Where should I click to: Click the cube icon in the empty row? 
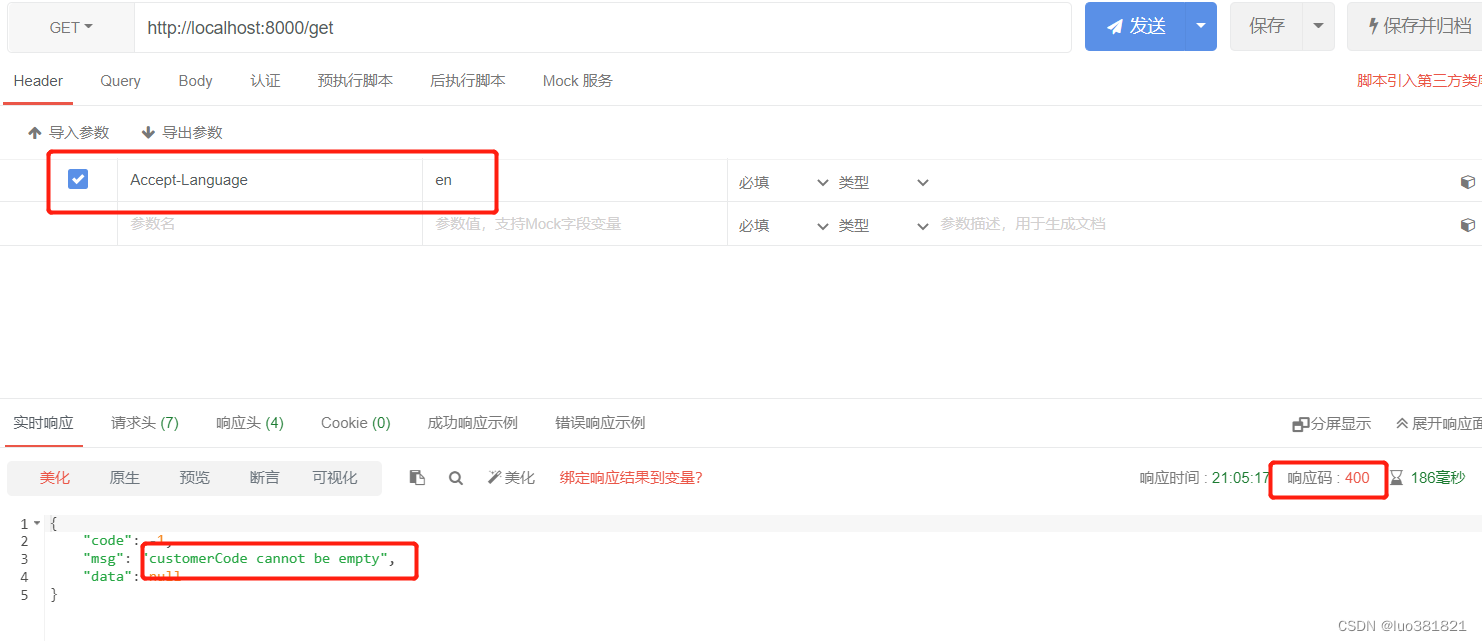pos(1467,225)
